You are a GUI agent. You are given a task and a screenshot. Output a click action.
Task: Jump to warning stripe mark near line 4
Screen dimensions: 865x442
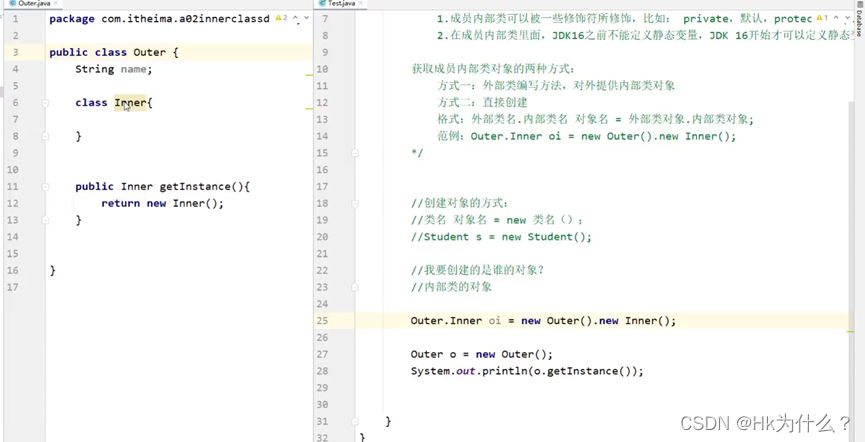[309, 75]
